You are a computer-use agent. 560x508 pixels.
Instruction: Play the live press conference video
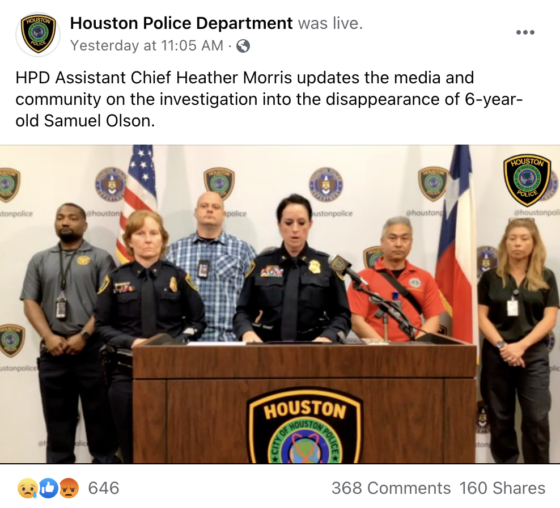pos(280,304)
